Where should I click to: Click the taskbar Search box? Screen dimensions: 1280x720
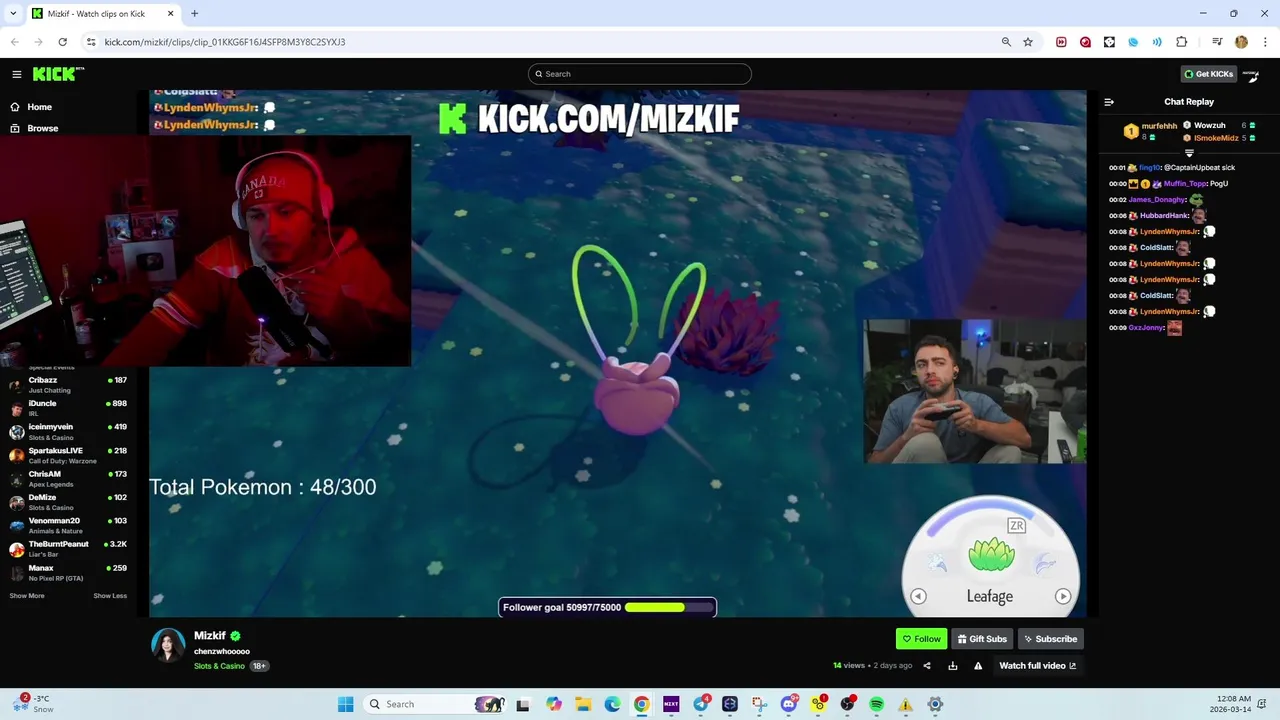coord(434,704)
